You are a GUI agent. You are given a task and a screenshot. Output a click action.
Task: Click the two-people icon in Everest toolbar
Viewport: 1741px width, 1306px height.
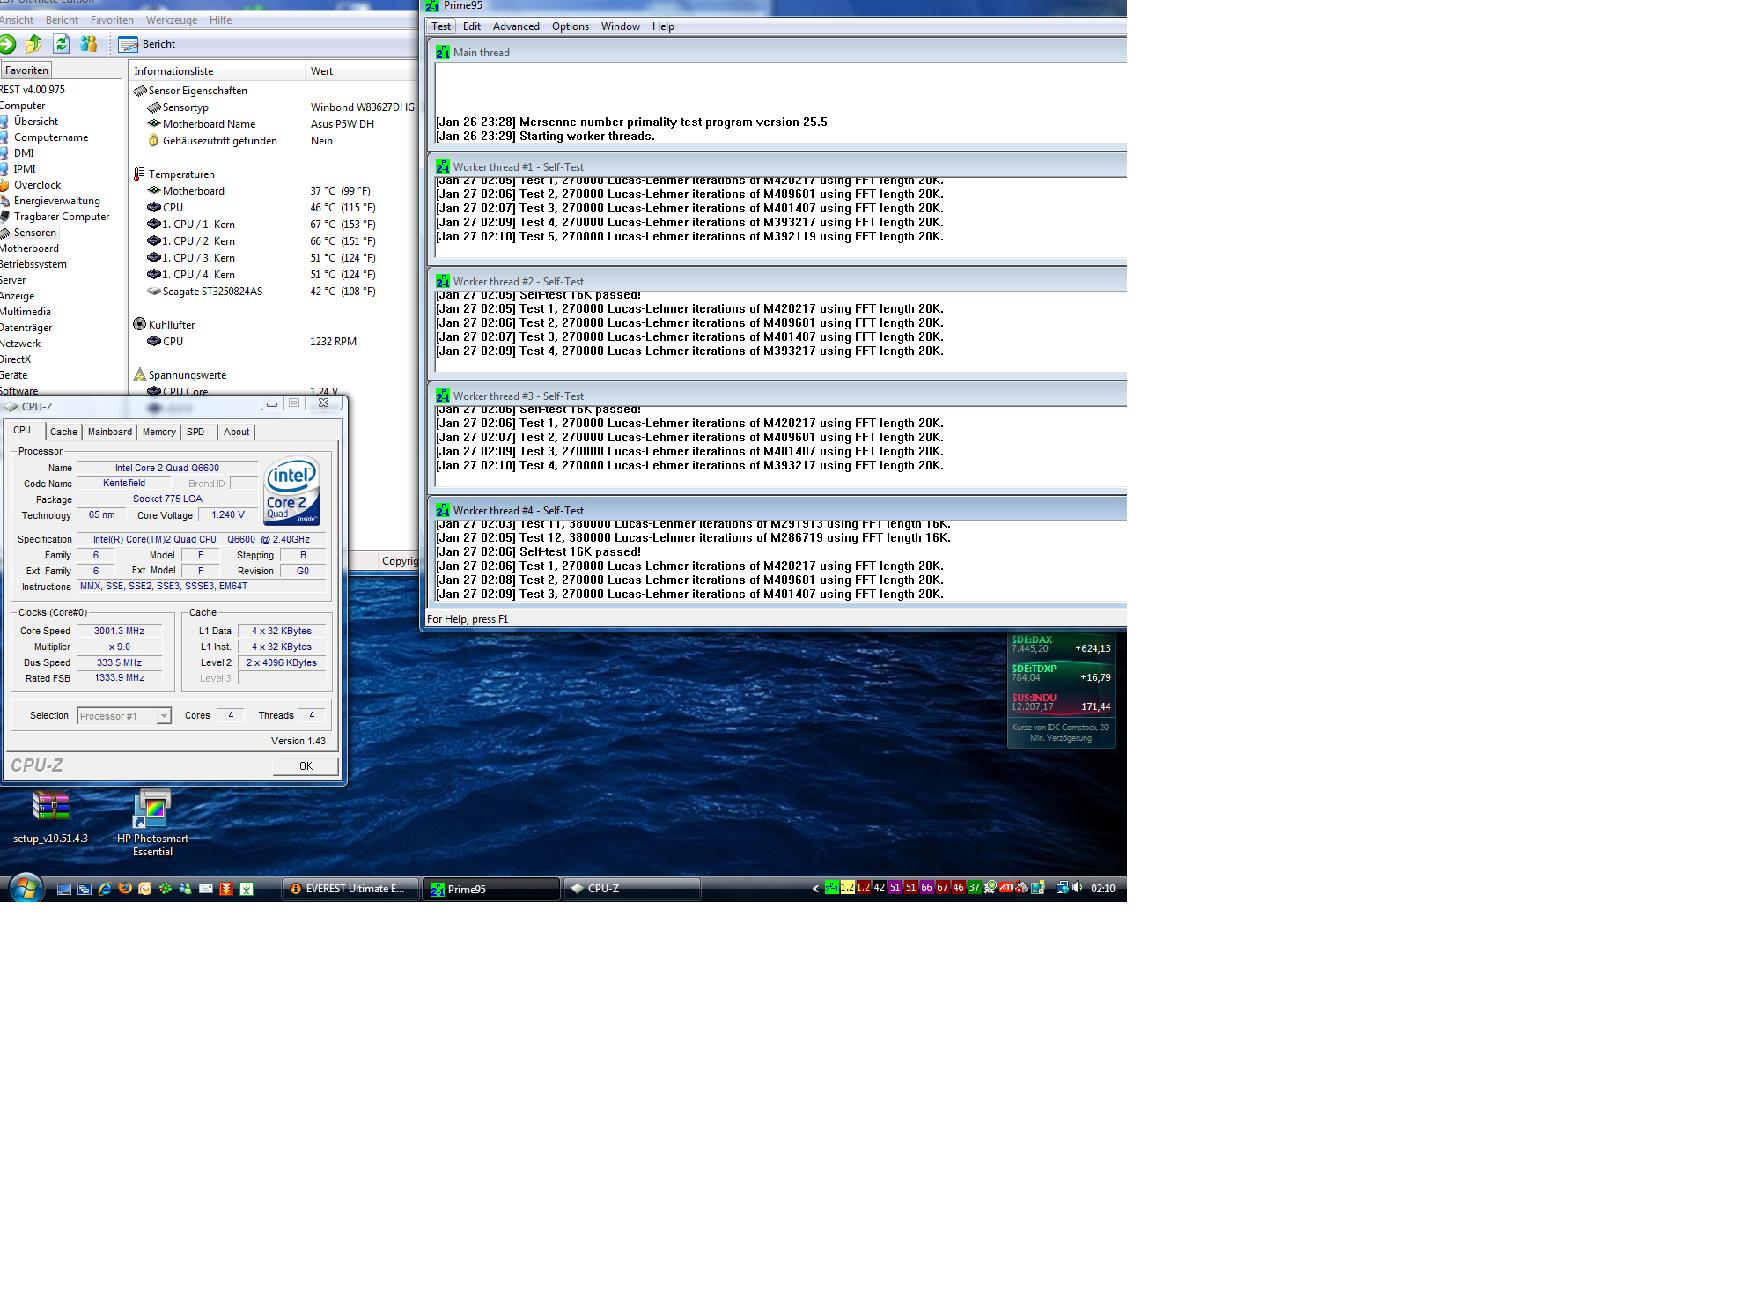(89, 44)
